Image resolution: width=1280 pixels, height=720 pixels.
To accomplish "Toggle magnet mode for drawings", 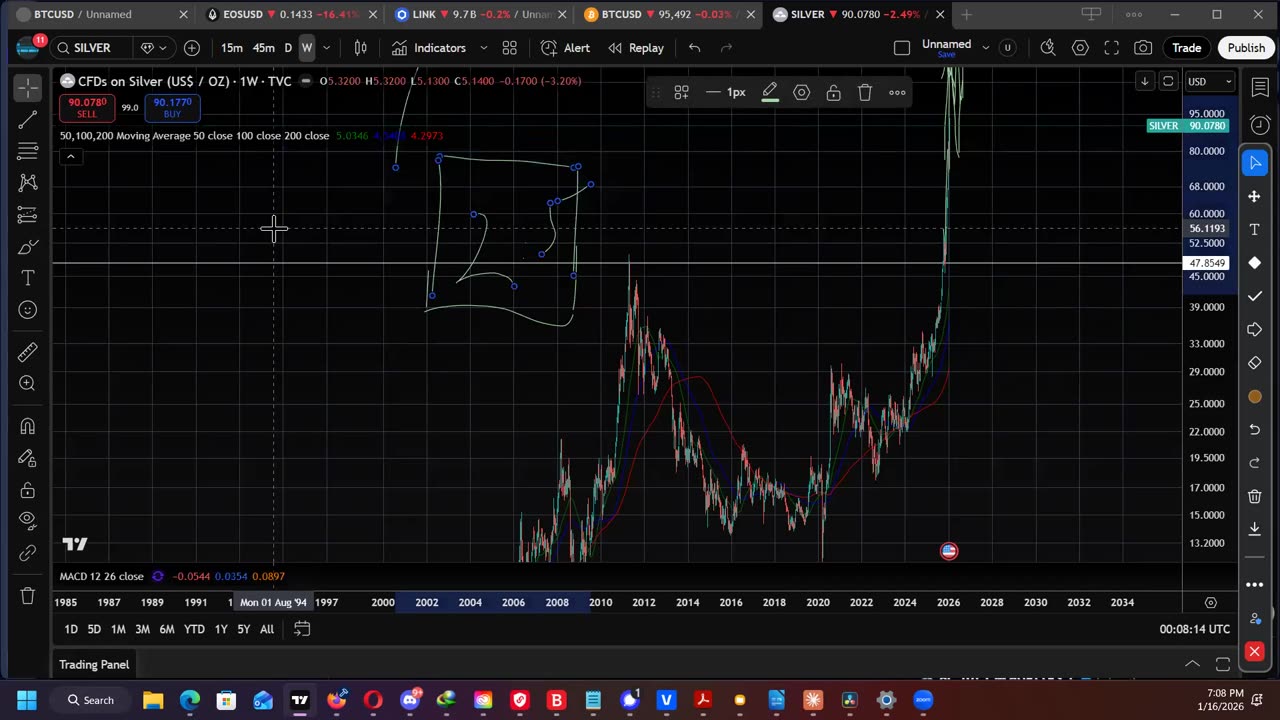I will [x=28, y=427].
